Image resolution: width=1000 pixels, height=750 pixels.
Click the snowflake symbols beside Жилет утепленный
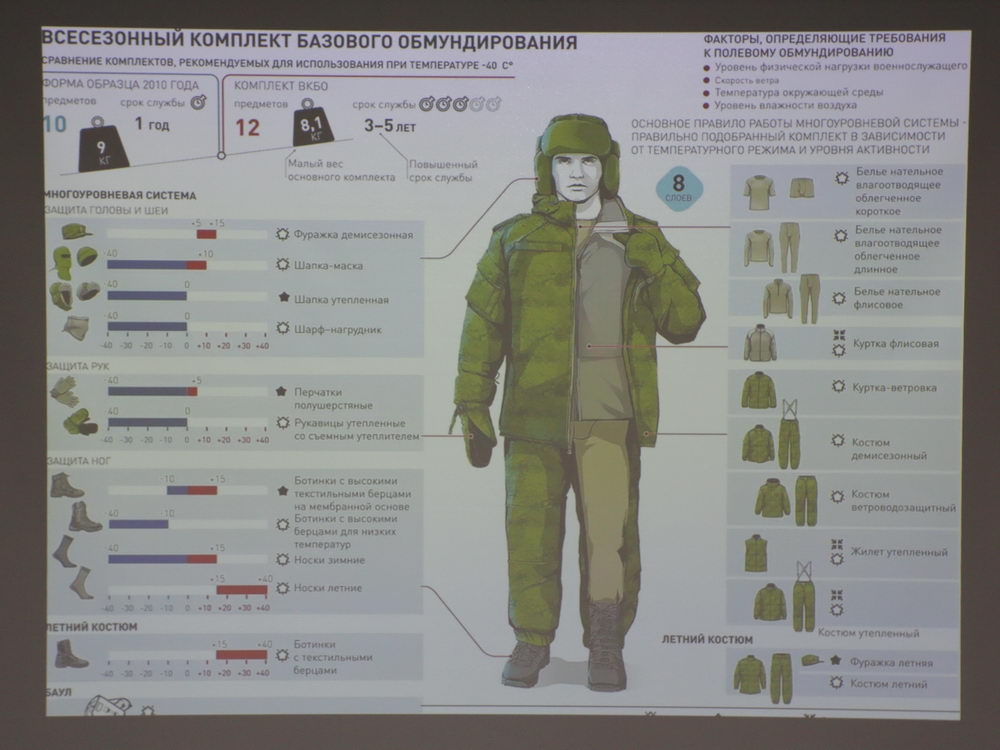pos(837,551)
